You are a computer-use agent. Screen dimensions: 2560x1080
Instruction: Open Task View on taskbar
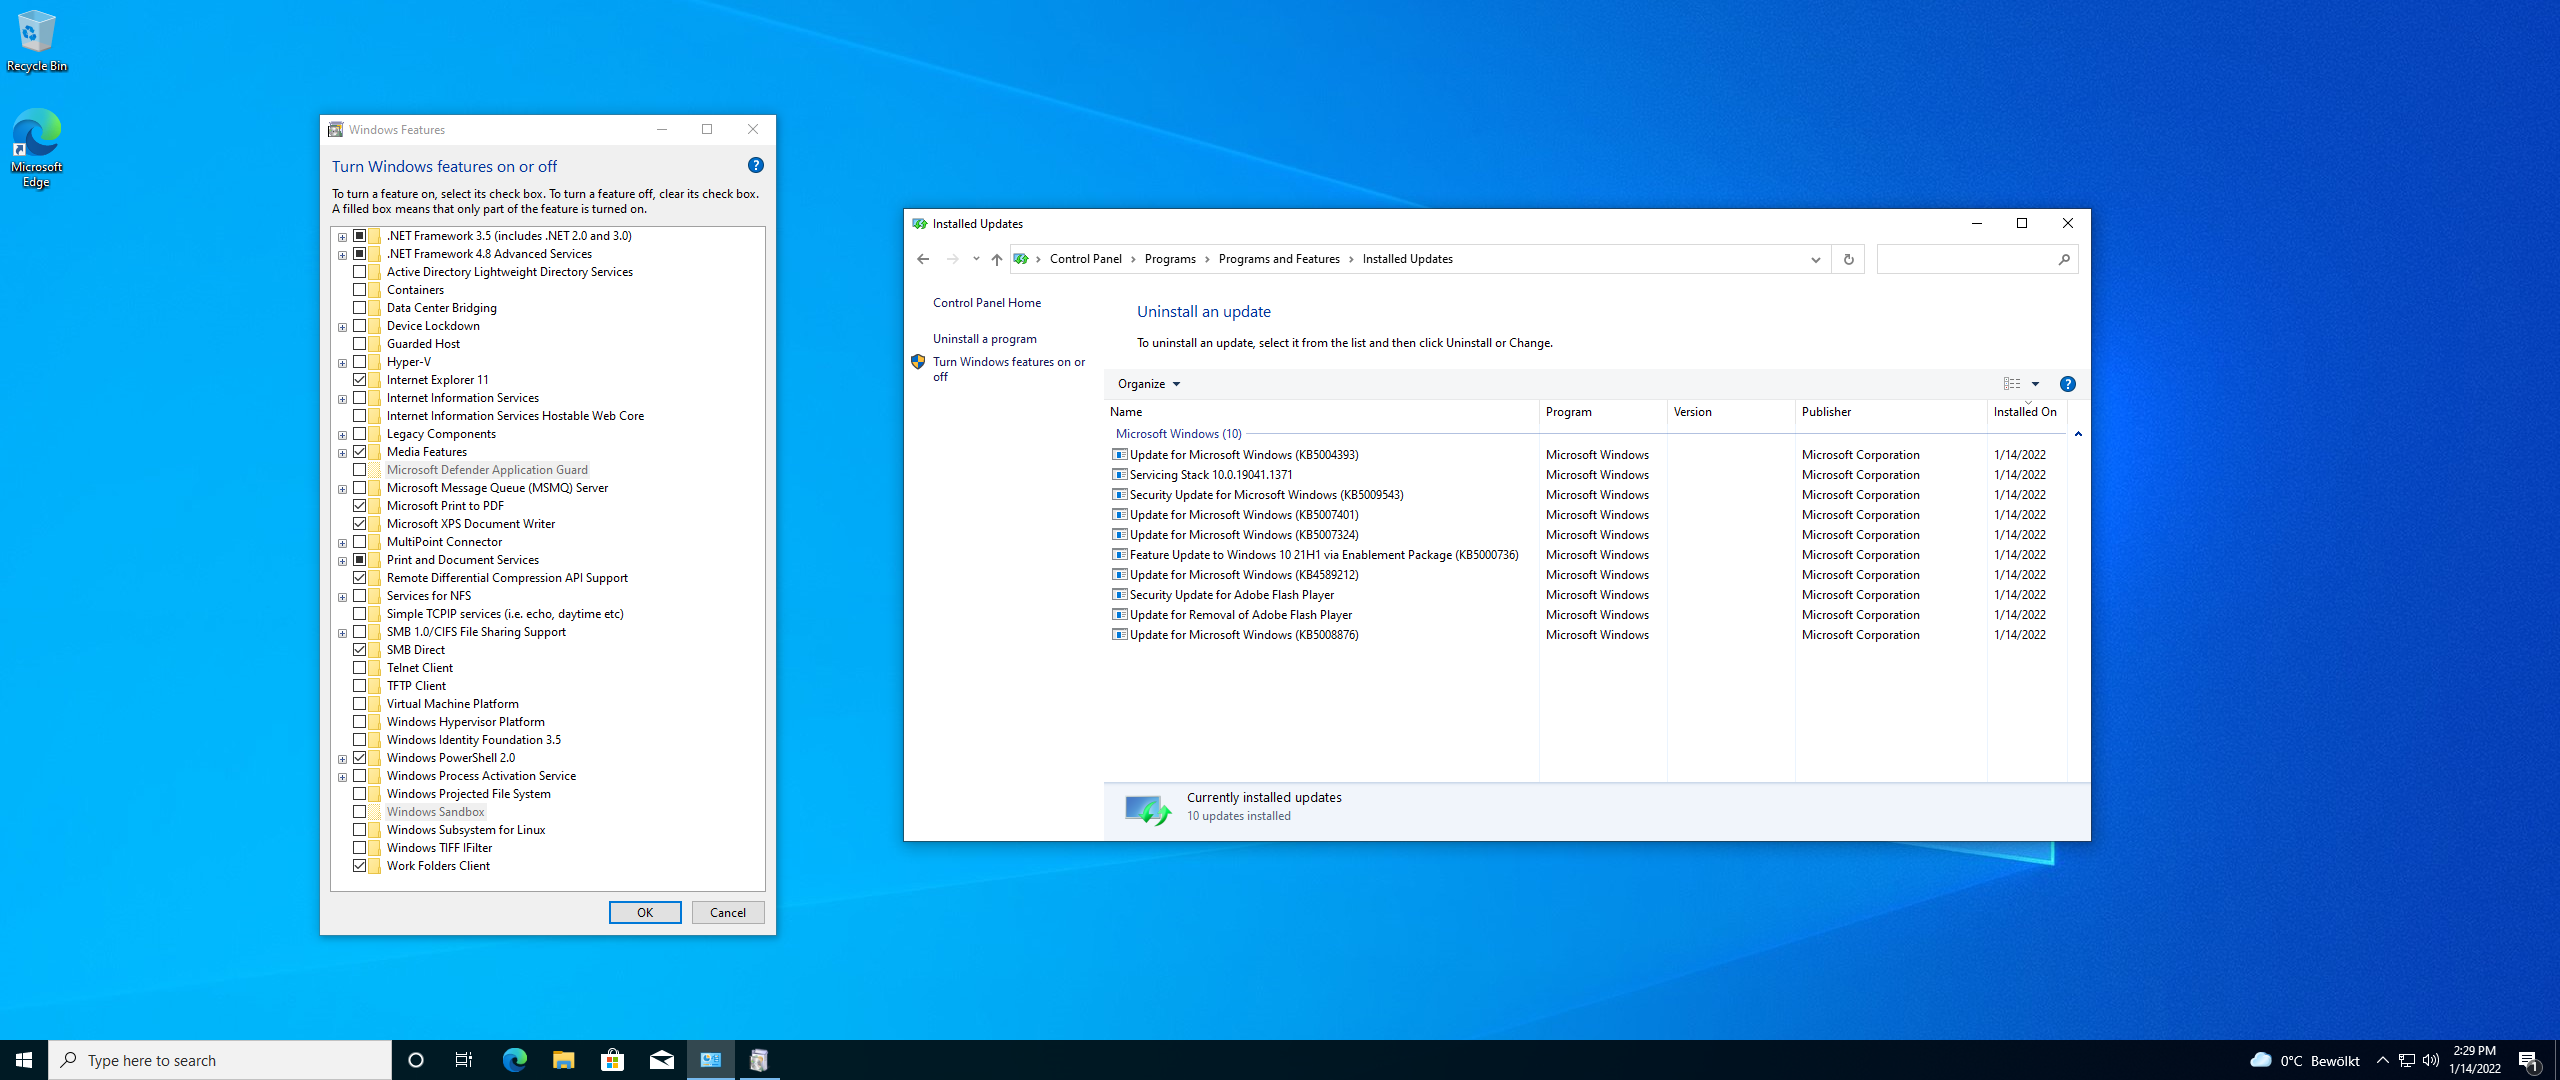coord(464,1060)
